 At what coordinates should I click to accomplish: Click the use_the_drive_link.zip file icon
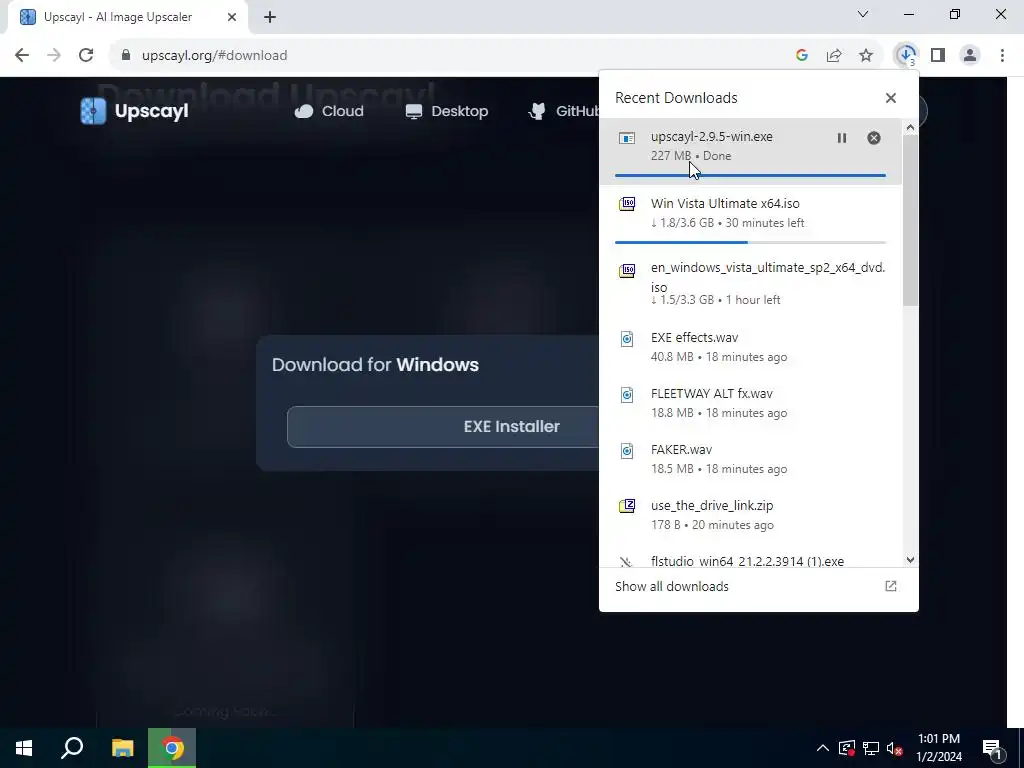(627, 505)
